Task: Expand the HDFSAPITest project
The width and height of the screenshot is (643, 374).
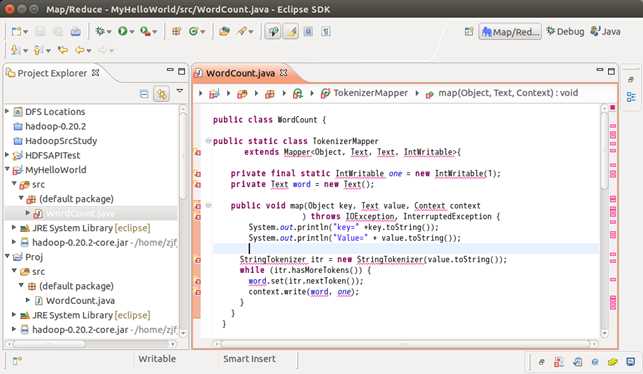Action: 7,155
